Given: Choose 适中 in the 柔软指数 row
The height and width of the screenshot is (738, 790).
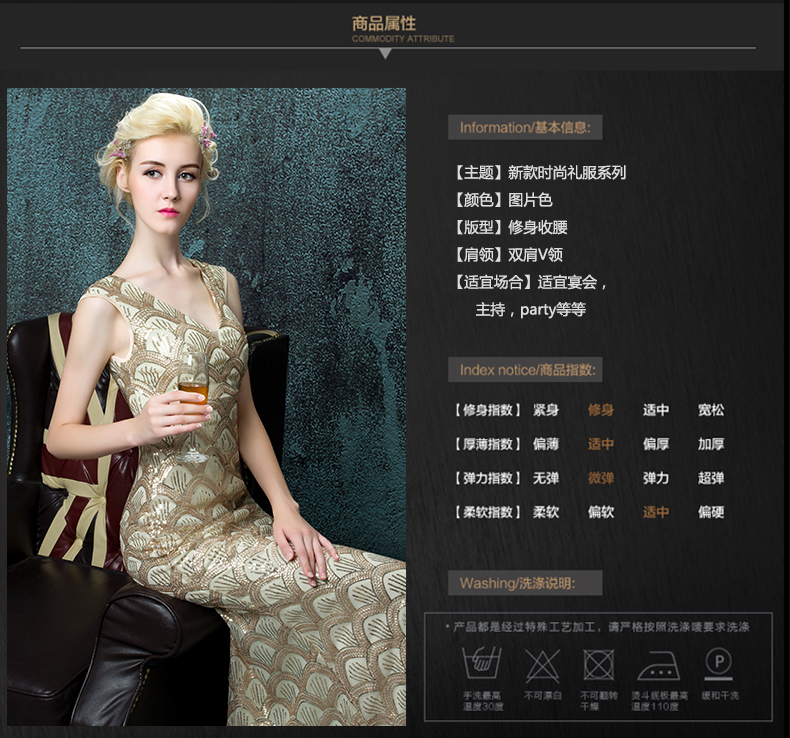Looking at the screenshot, I should pyautogui.click(x=656, y=512).
